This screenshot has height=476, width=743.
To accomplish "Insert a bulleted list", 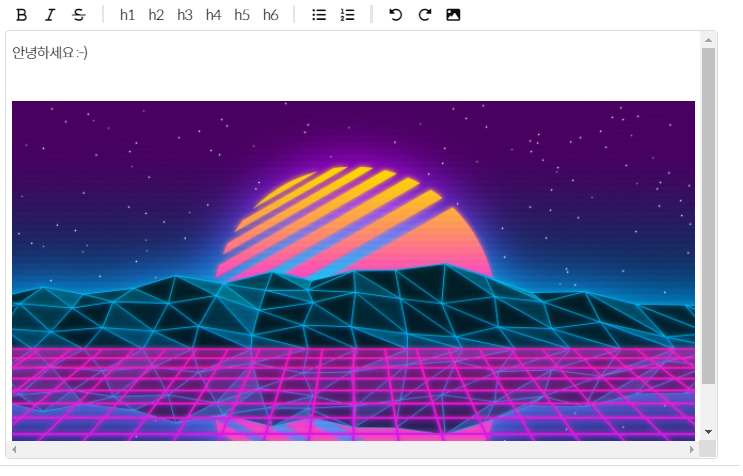I will pos(319,15).
